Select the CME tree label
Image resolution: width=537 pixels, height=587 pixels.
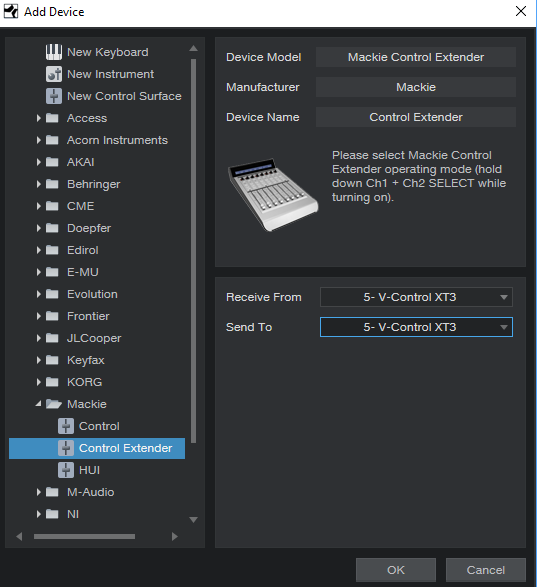coord(81,206)
